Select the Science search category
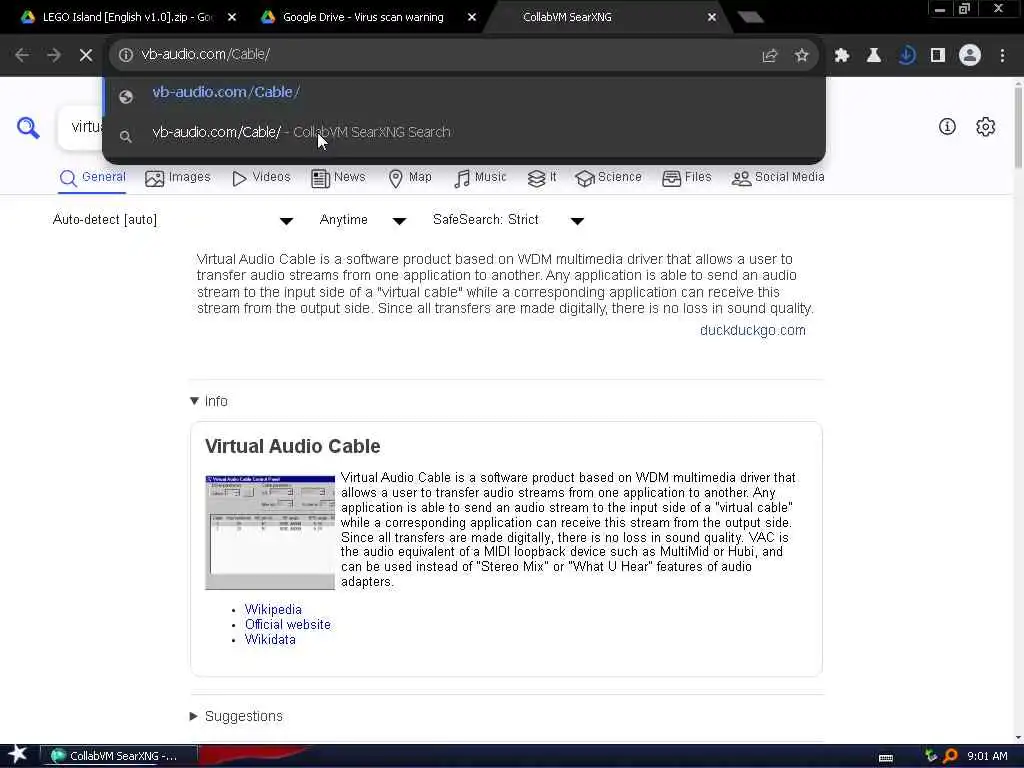1024x768 pixels. pyautogui.click(x=609, y=178)
